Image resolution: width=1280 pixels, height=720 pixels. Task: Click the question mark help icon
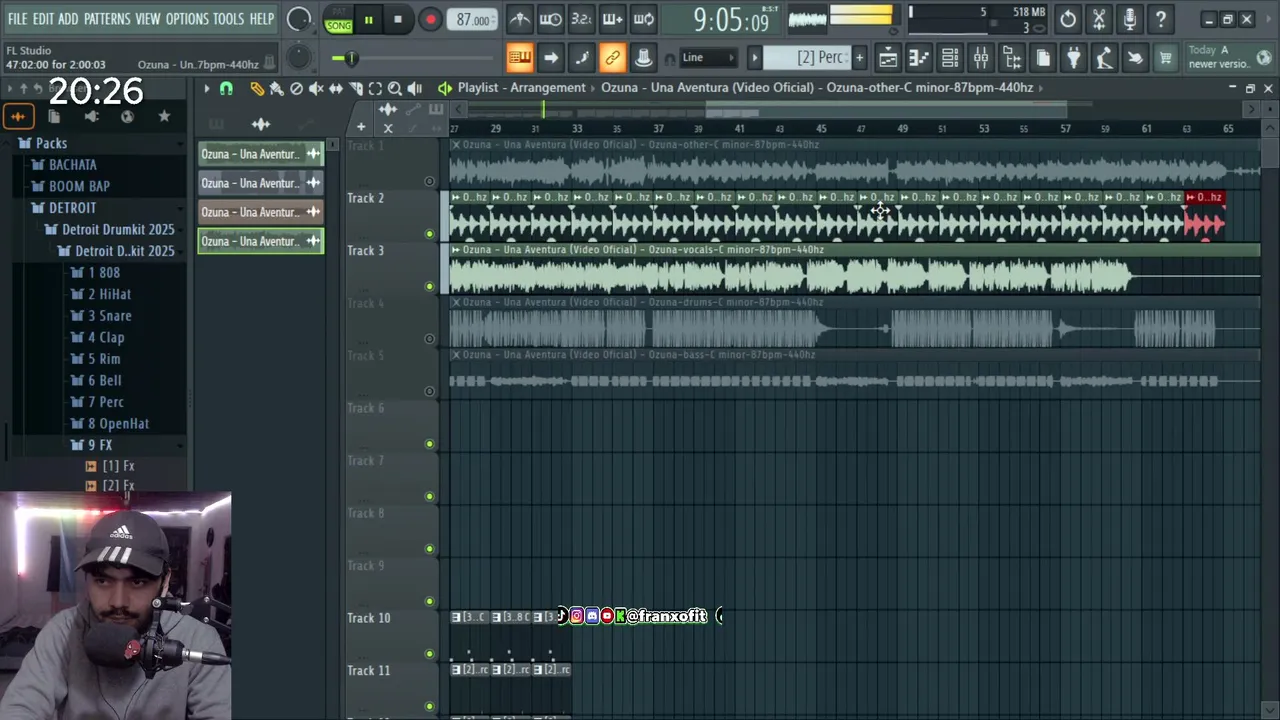click(1161, 19)
